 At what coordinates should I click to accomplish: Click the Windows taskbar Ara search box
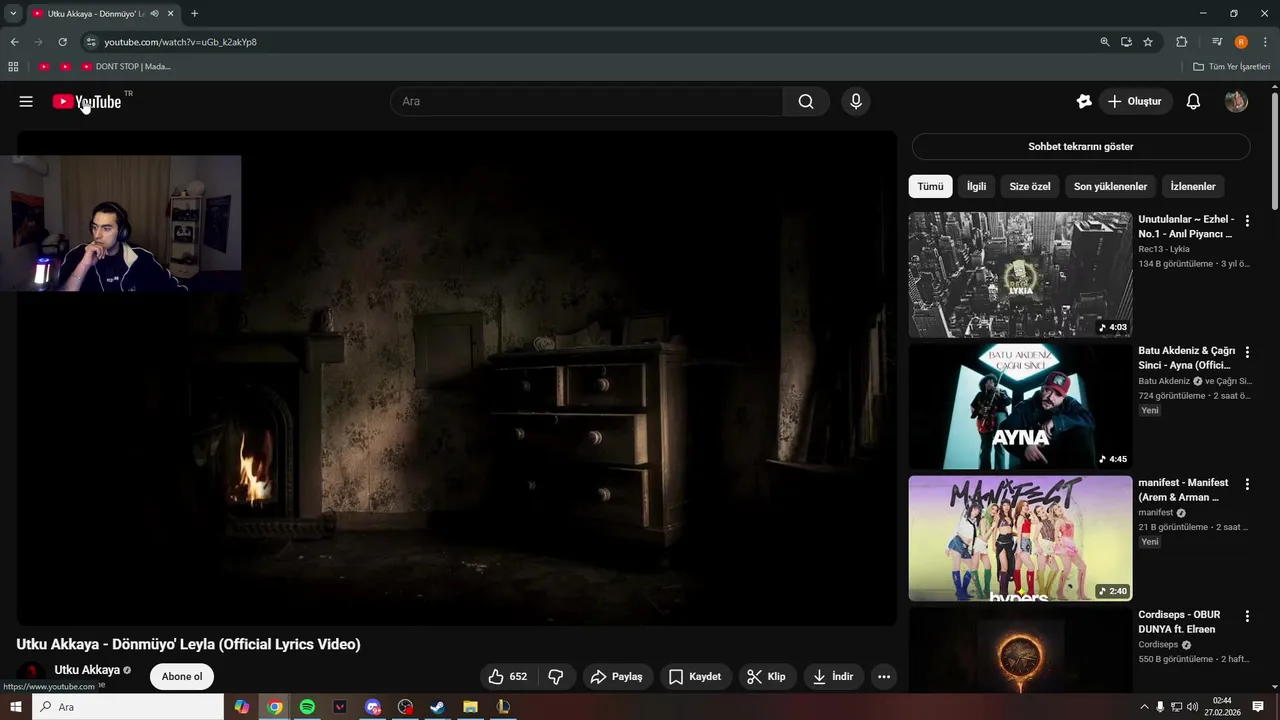click(x=128, y=707)
